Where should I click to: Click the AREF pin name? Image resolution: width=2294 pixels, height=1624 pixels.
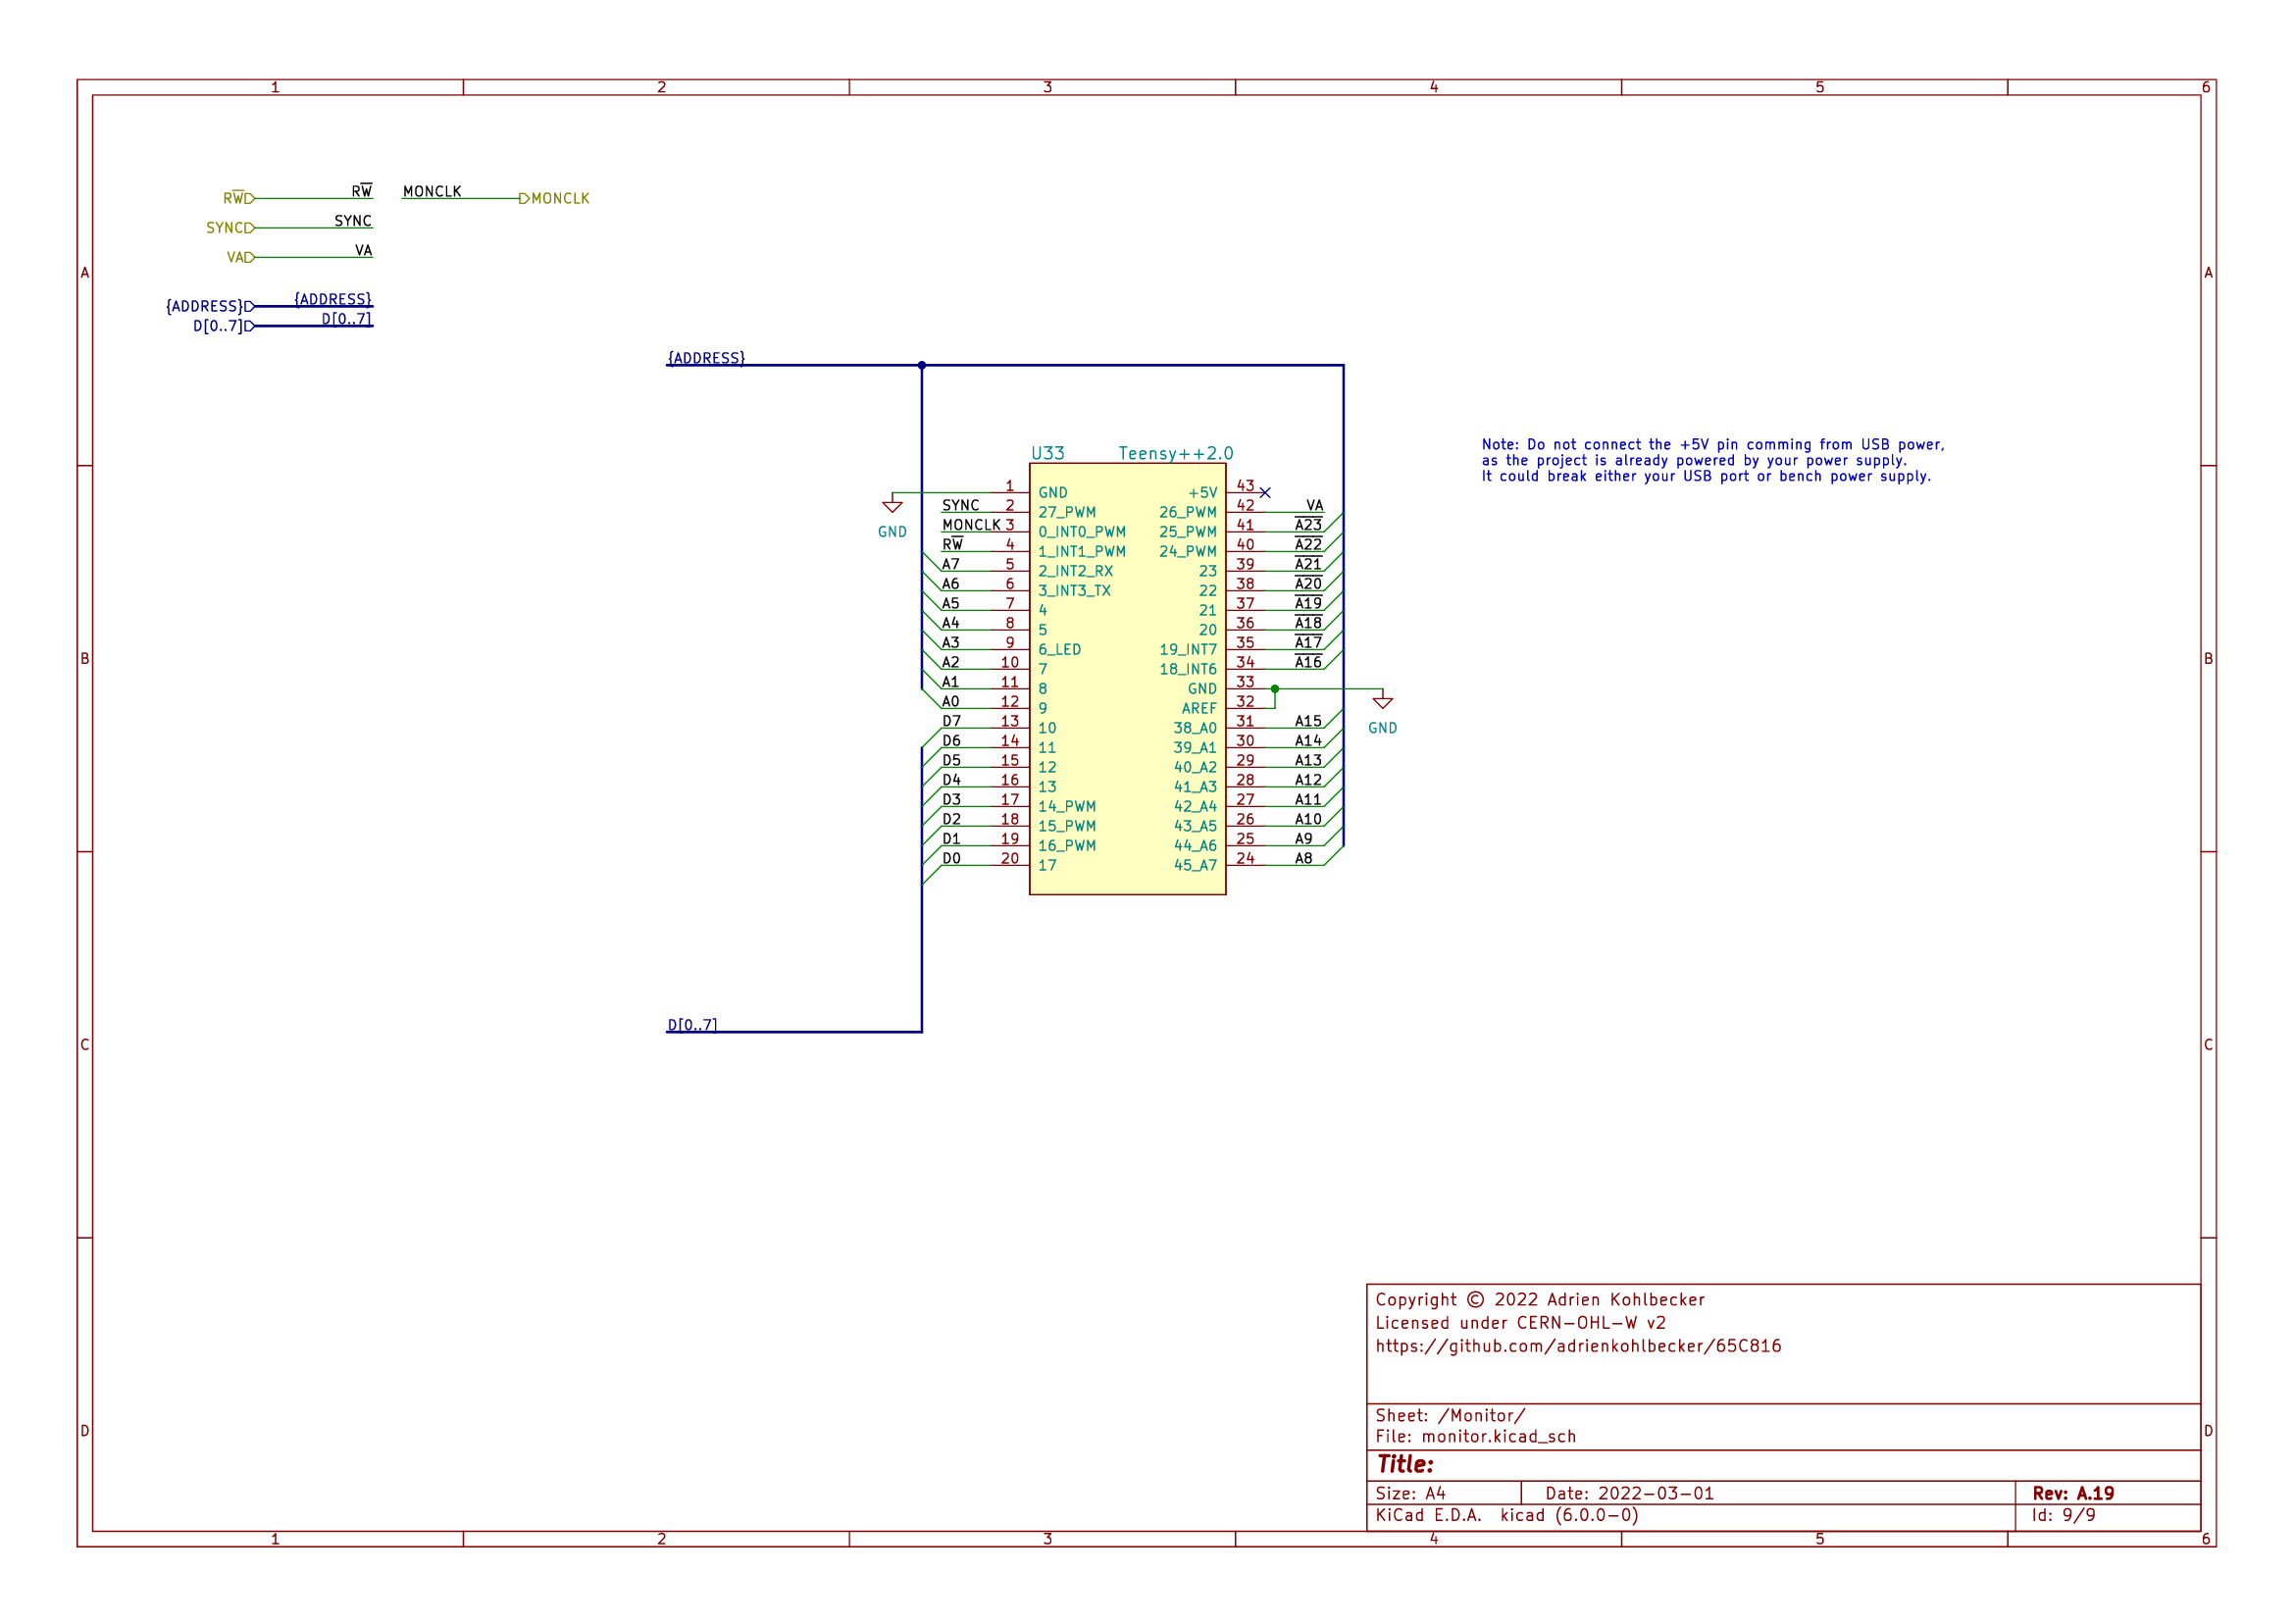(x=1199, y=708)
